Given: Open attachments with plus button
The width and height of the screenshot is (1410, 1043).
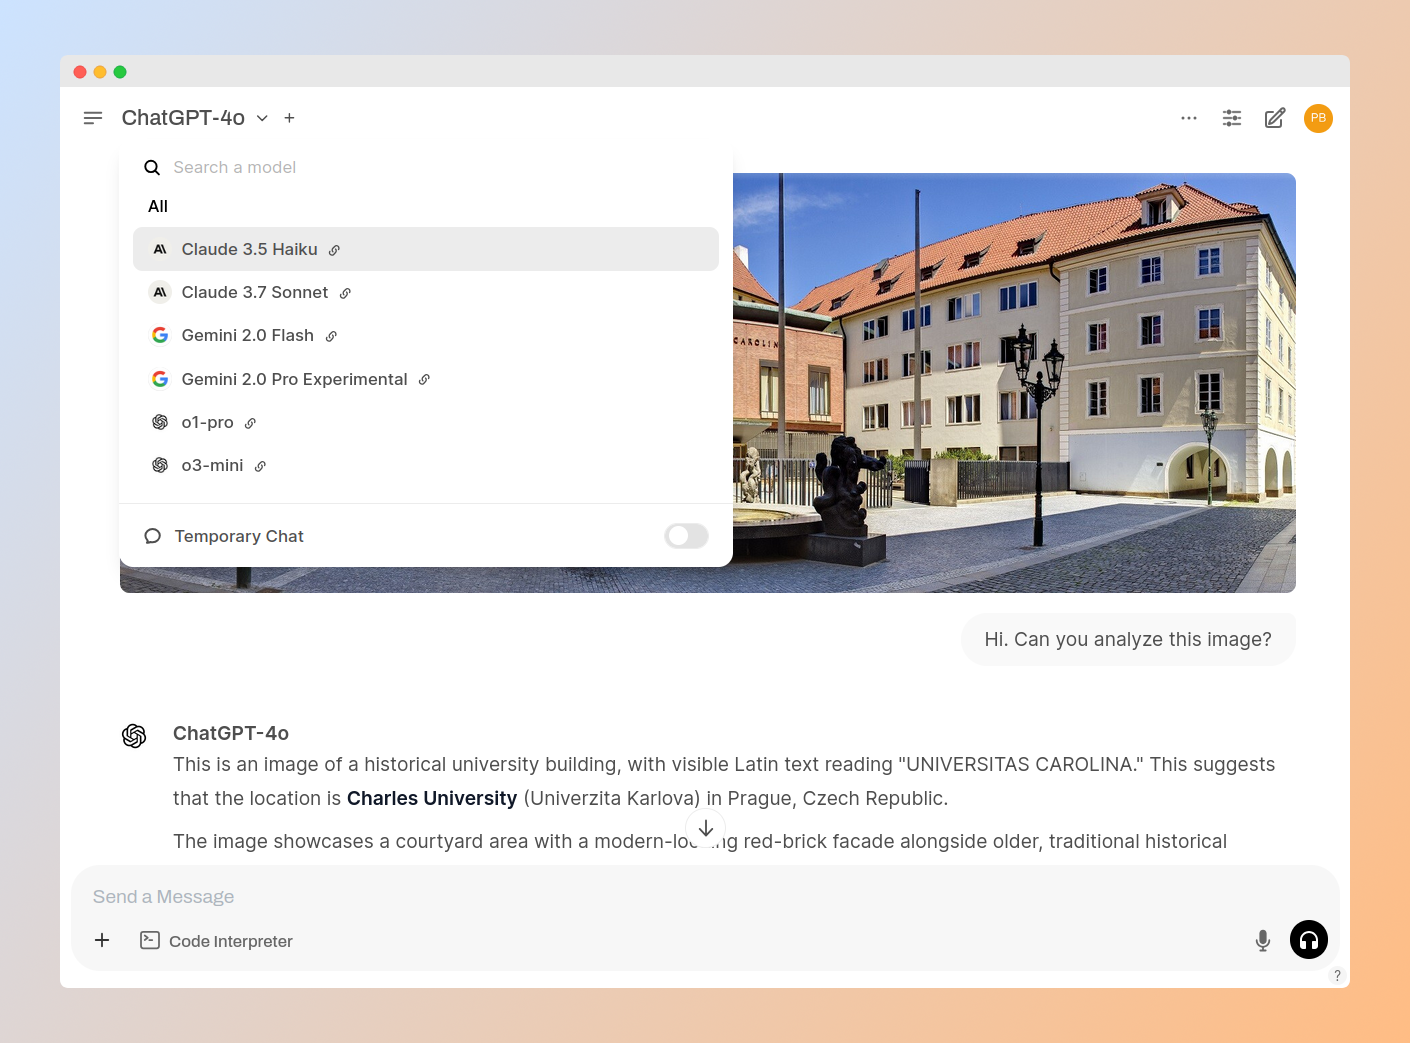Looking at the screenshot, I should (x=102, y=940).
